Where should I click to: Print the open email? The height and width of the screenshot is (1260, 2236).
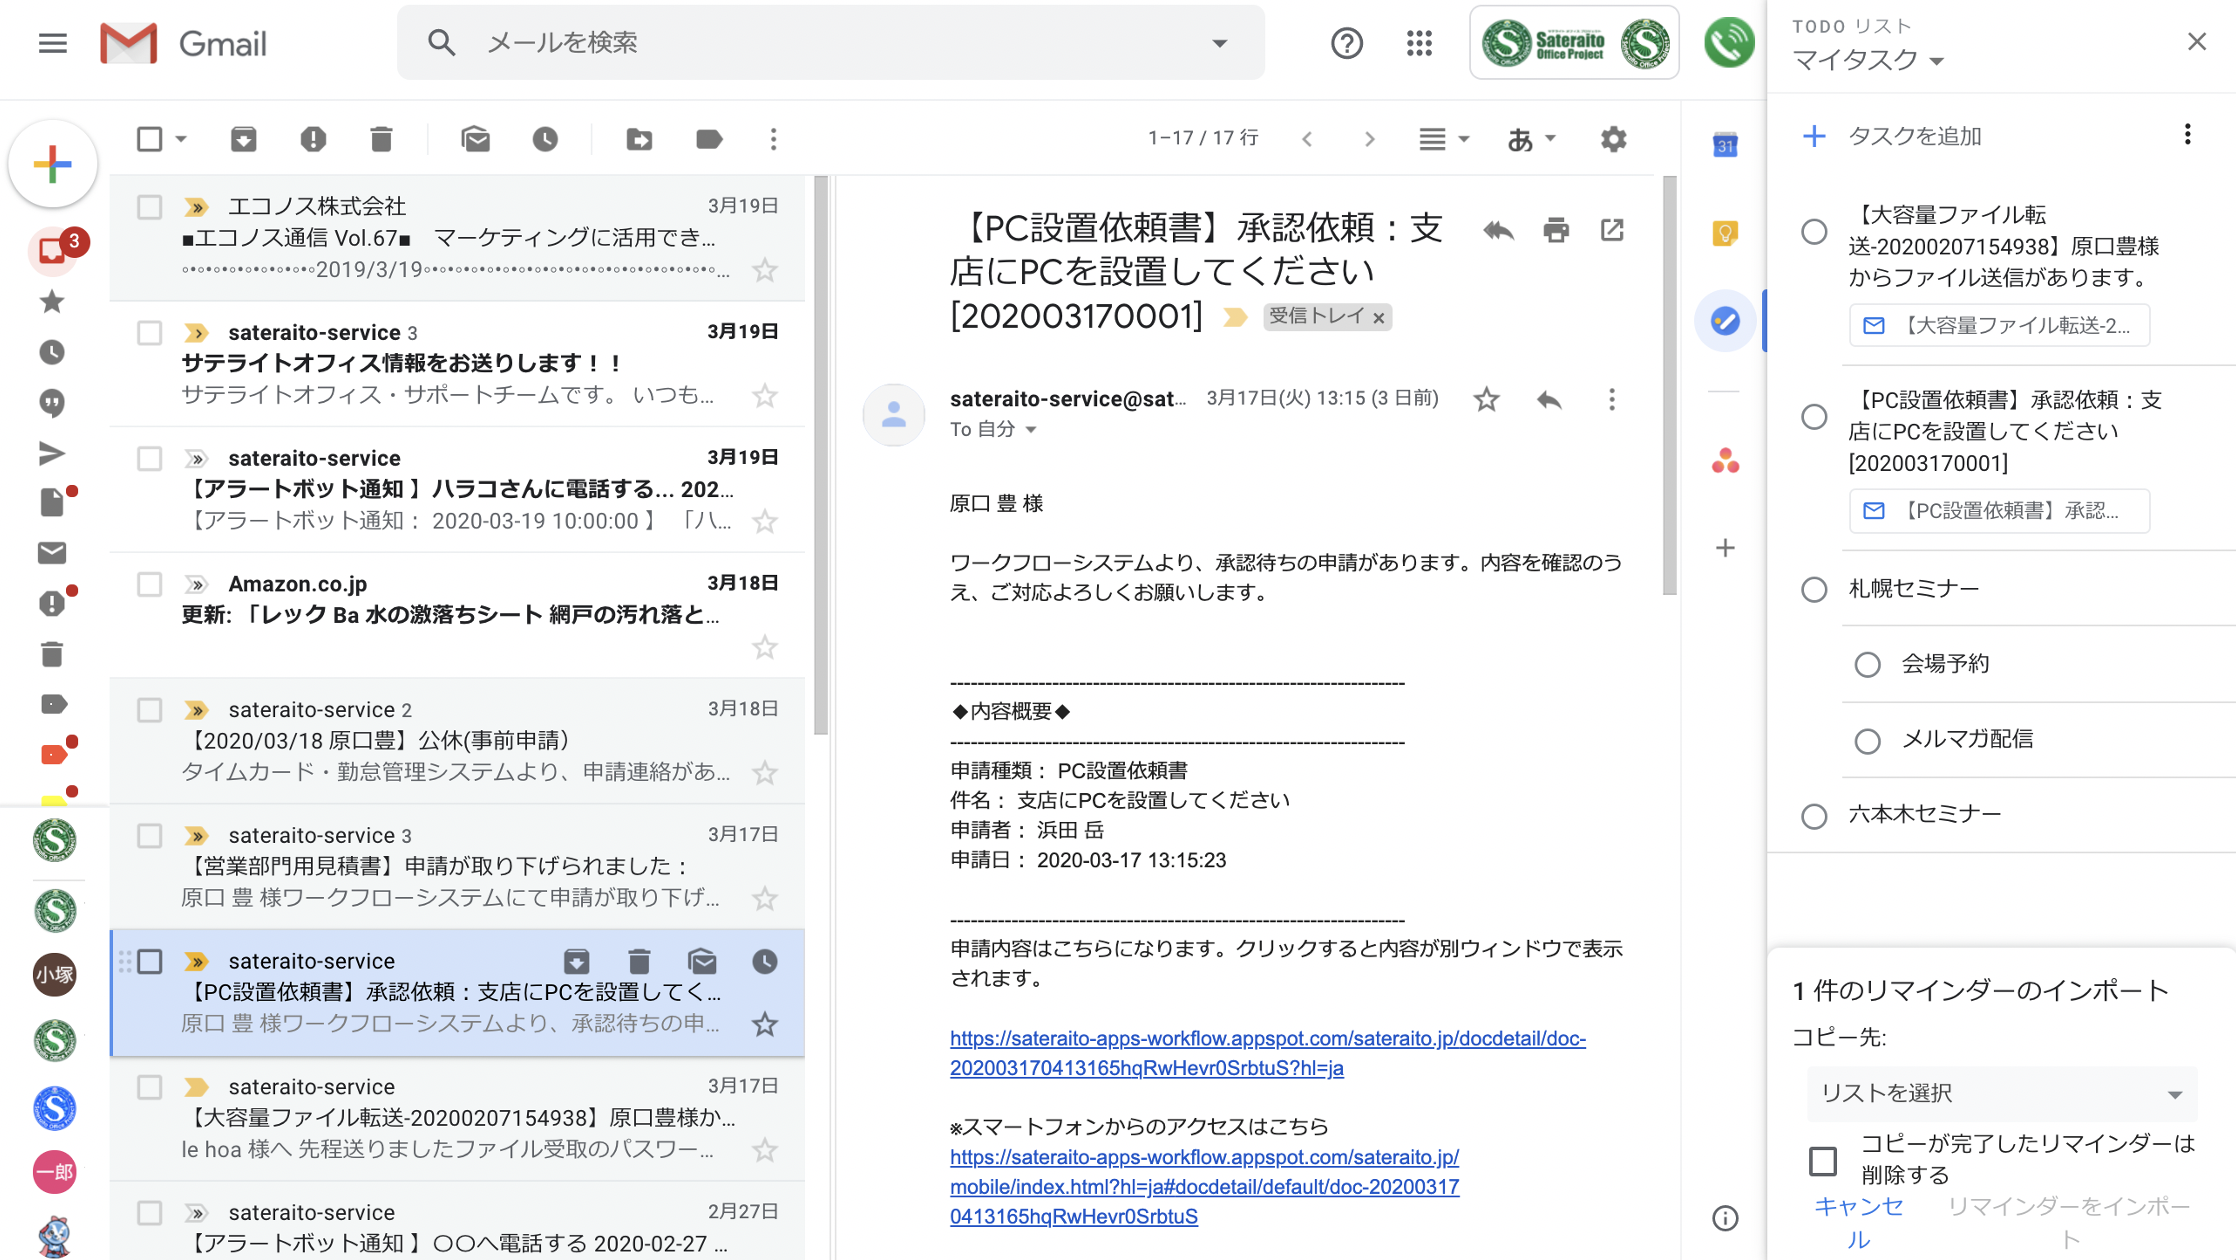coord(1556,231)
